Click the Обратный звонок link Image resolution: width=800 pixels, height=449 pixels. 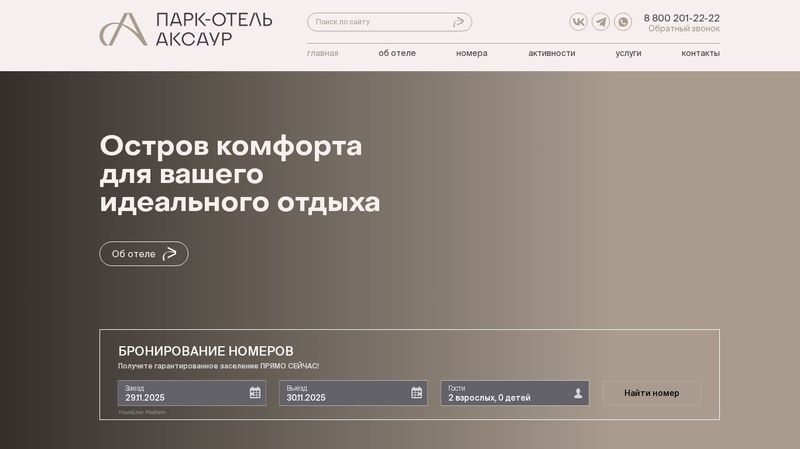coord(683,29)
